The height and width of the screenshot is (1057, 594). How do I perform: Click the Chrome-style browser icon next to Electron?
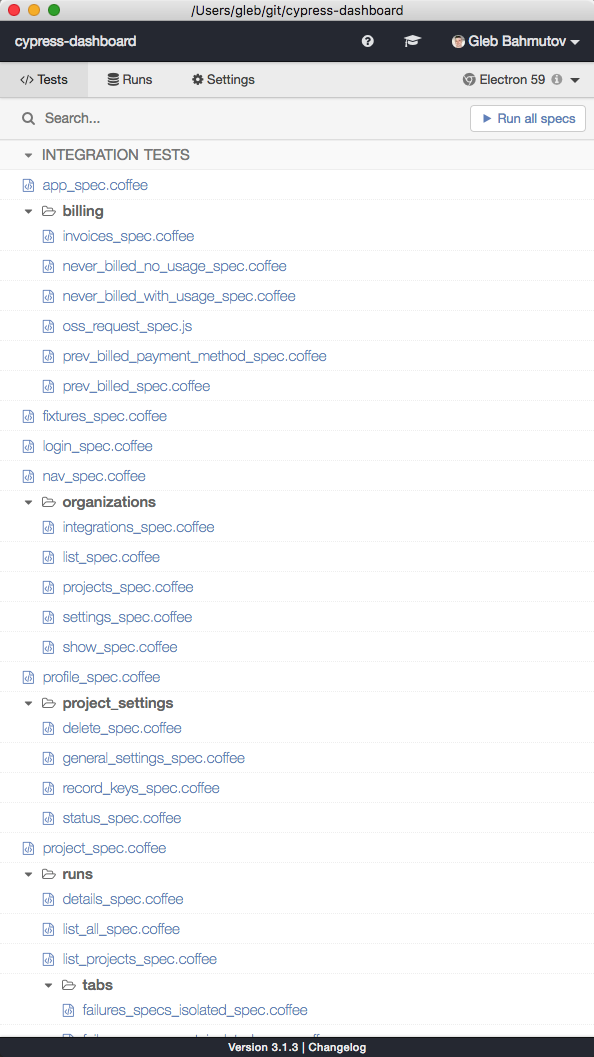click(469, 80)
